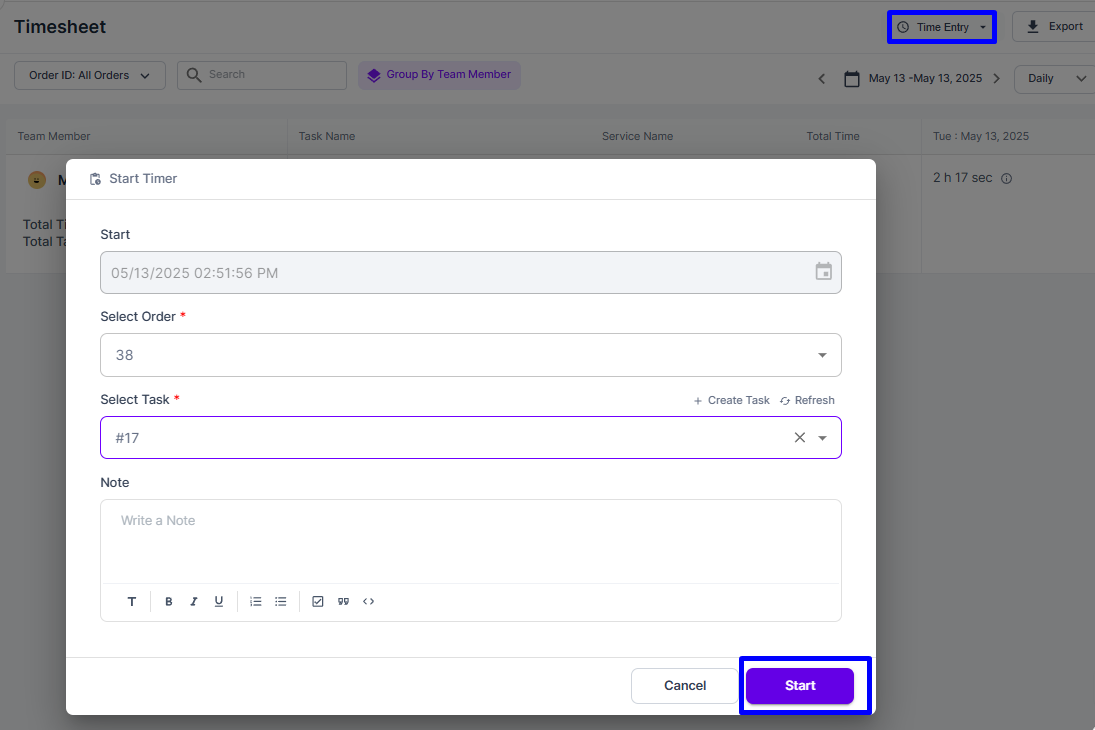Clear the selected task #17
Screen dimensions: 1095x730
(x=799, y=437)
